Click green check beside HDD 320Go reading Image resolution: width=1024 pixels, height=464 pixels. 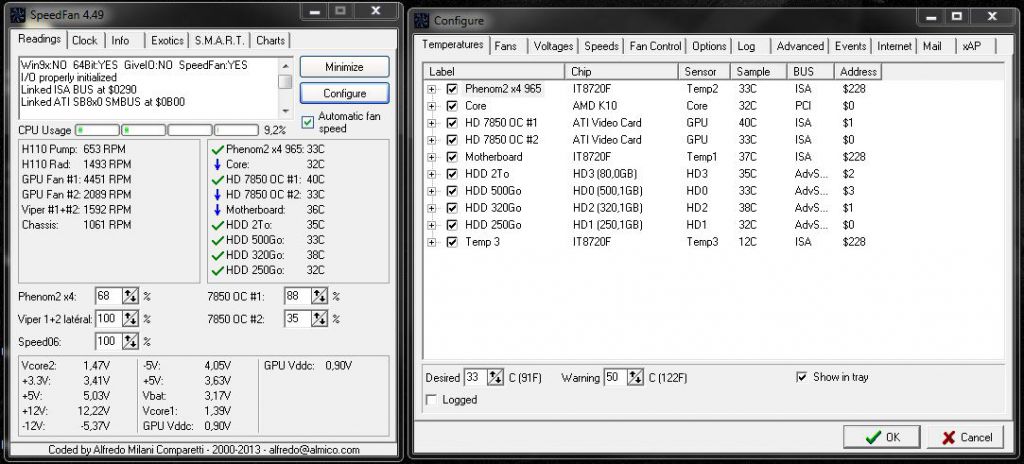click(x=218, y=255)
